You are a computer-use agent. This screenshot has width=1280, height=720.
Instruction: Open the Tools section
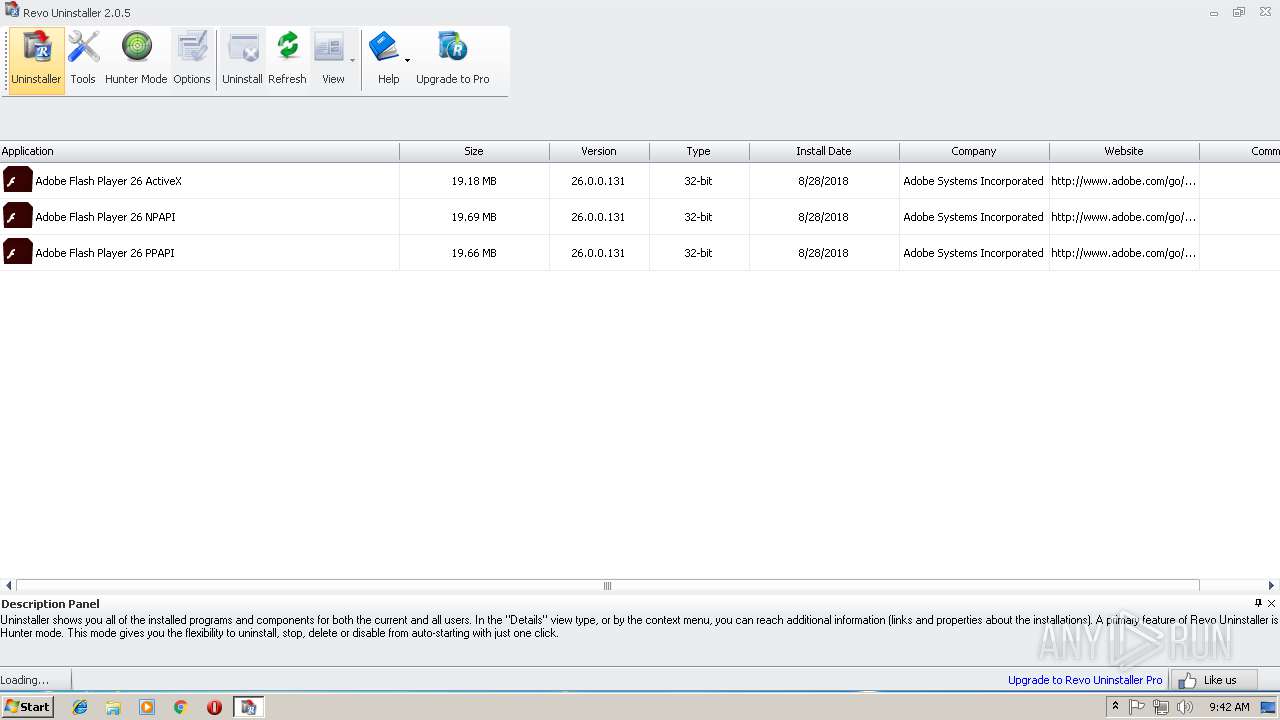coord(83,60)
